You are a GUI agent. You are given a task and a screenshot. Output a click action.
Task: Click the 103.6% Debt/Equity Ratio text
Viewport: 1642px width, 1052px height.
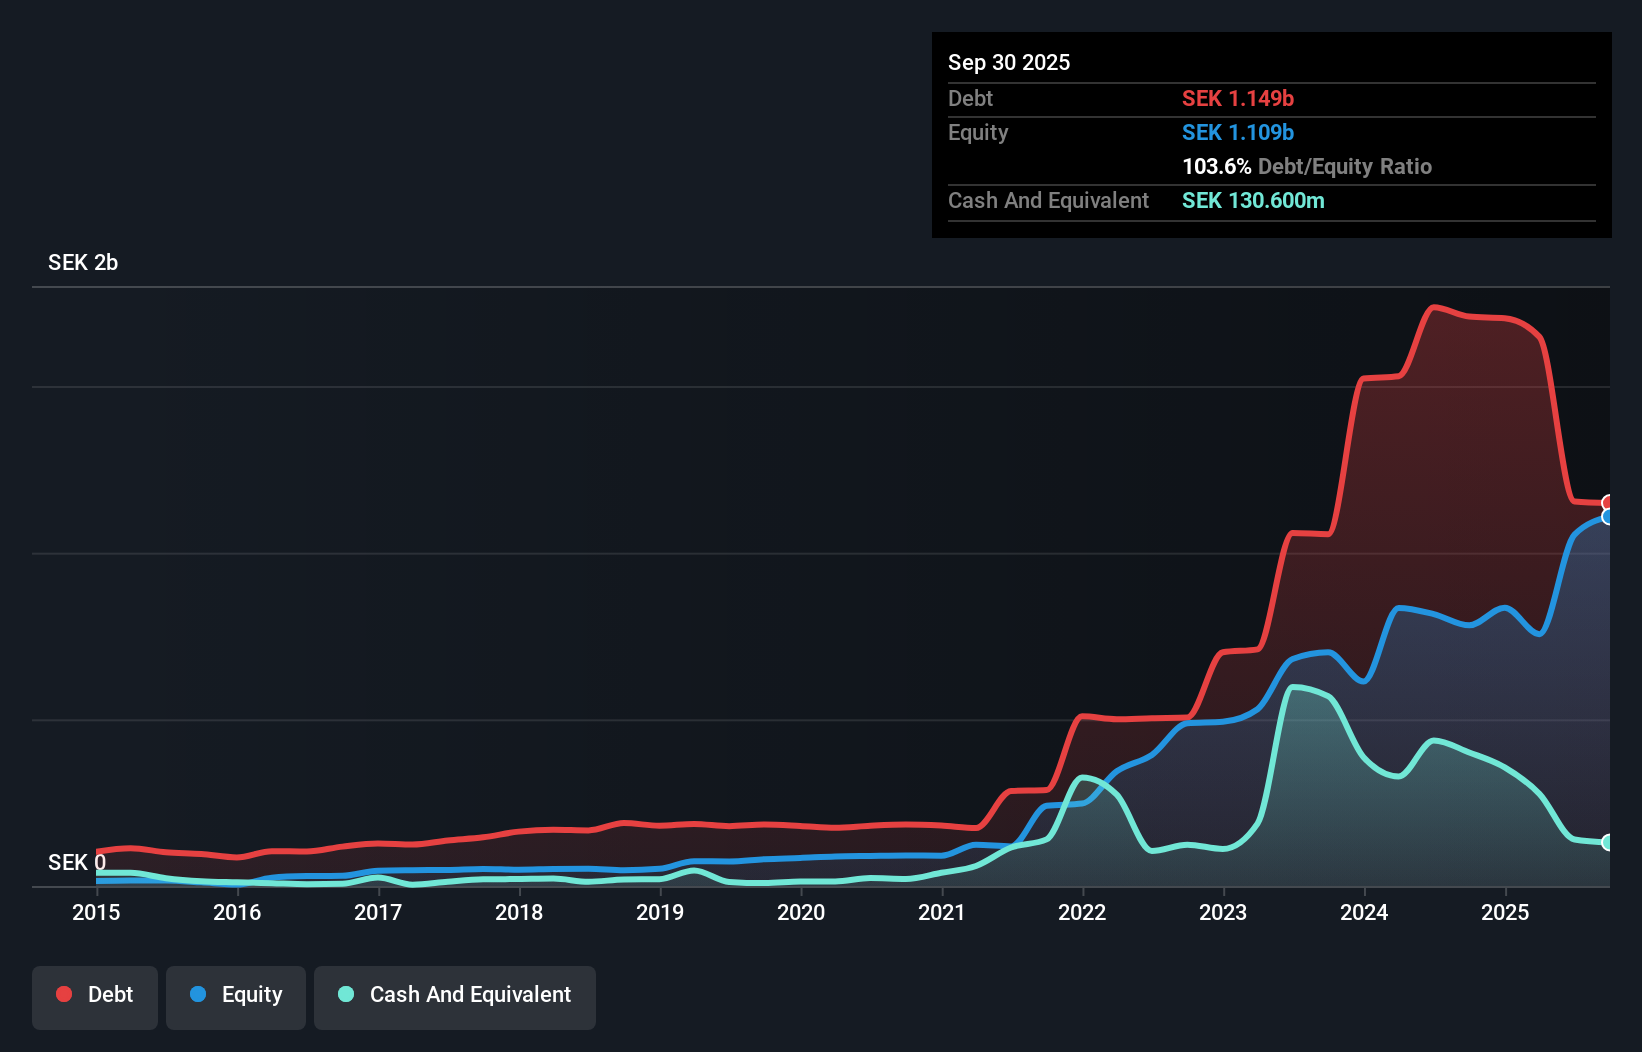tap(1306, 166)
